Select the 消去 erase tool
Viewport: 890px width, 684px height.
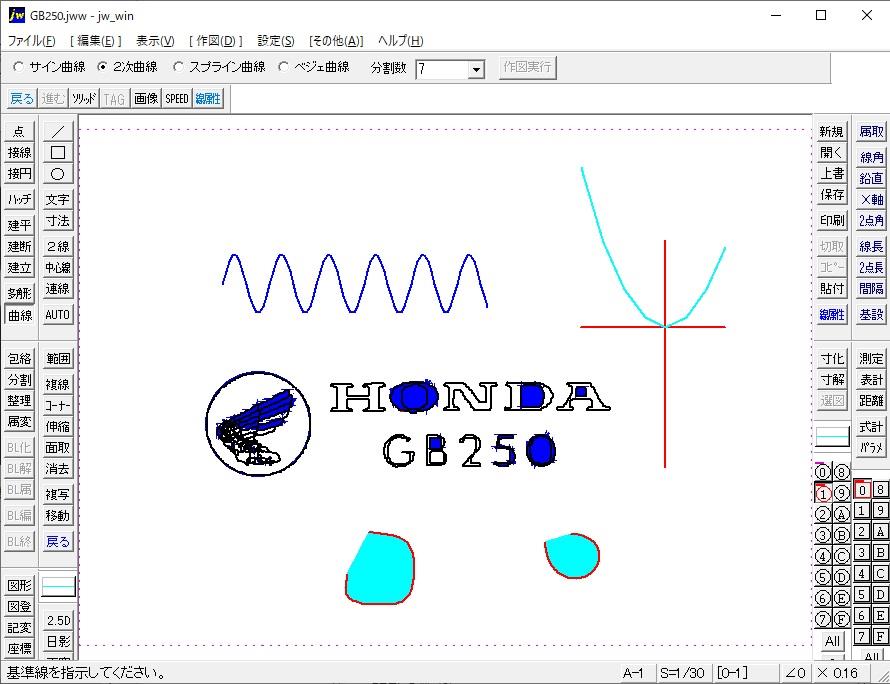click(57, 469)
